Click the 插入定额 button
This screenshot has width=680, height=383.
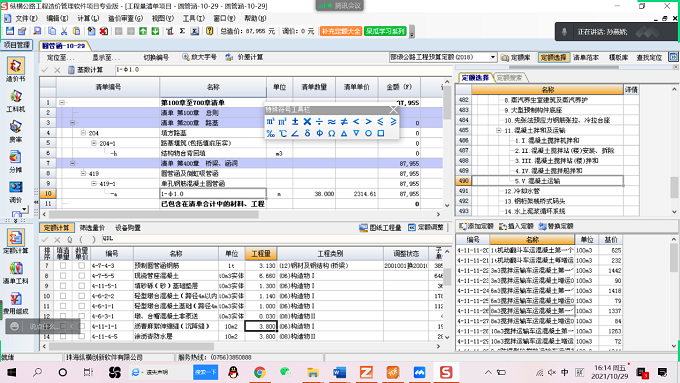(516, 226)
